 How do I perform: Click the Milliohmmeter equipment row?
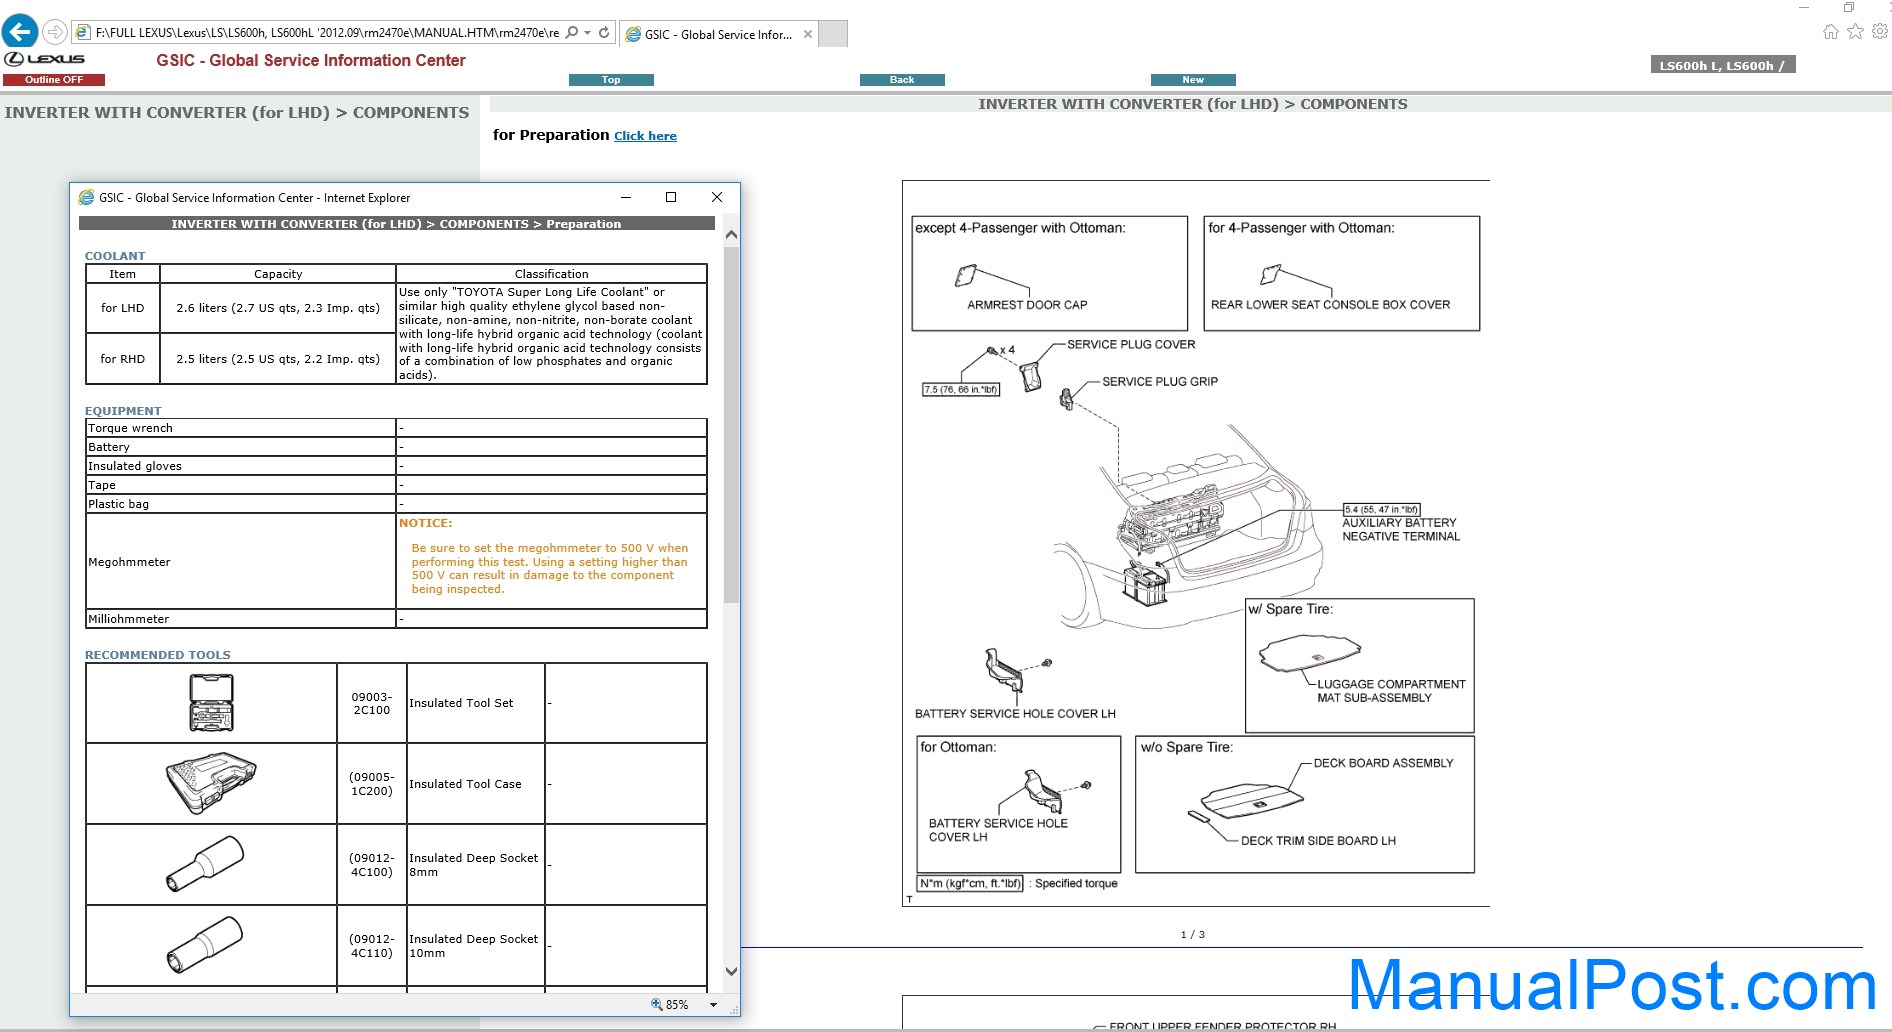(396, 619)
